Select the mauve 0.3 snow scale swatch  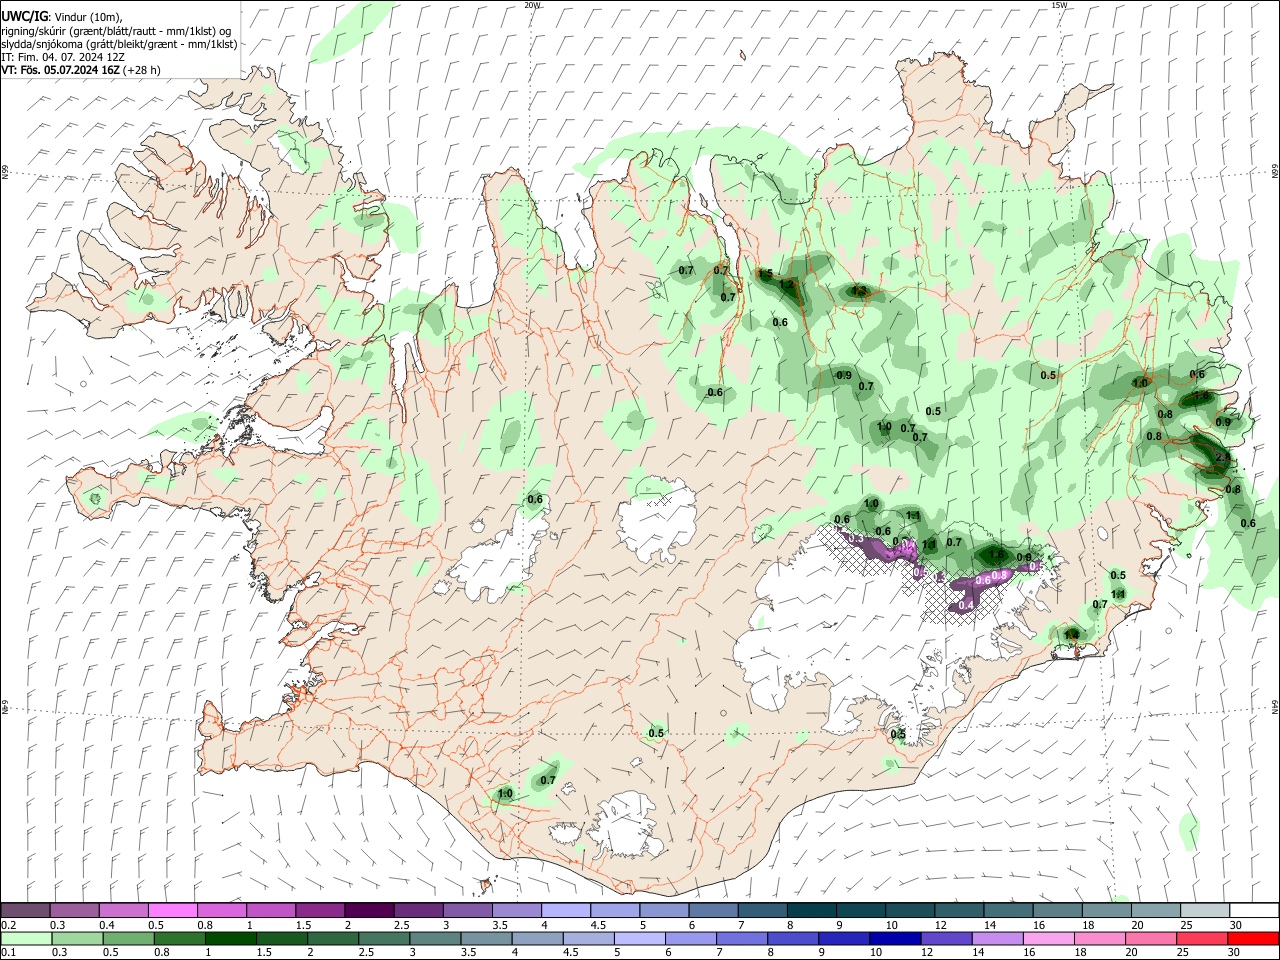[x=74, y=910]
